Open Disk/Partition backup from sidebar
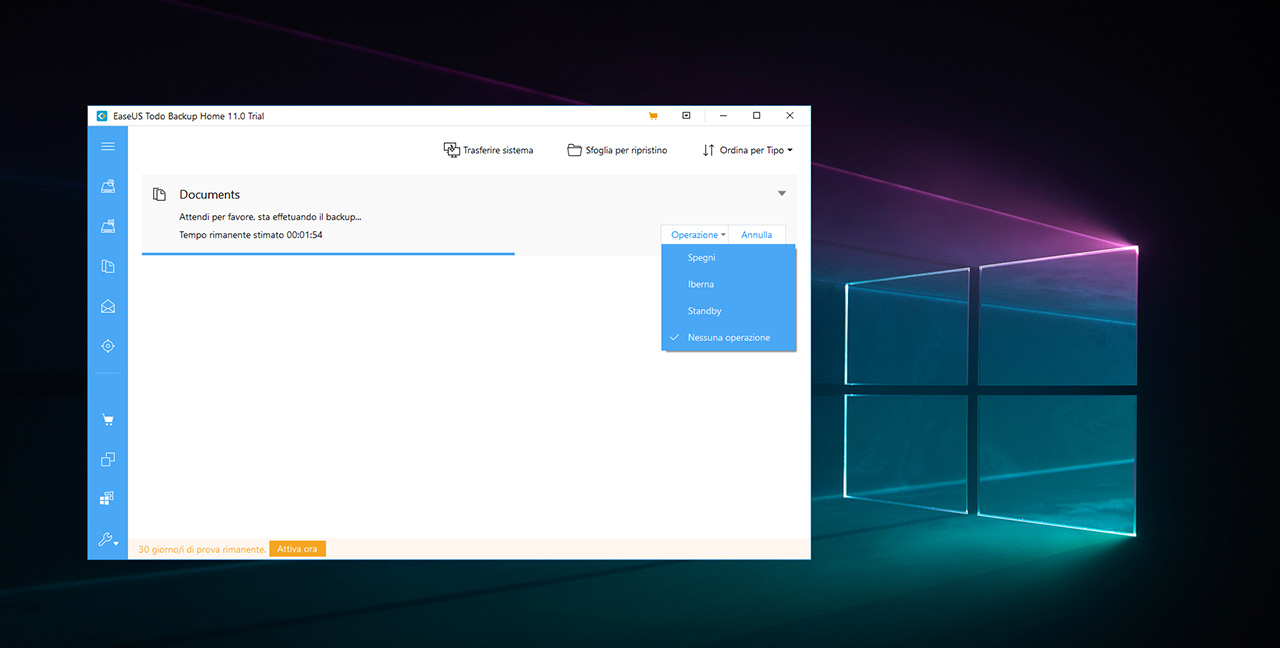Image resolution: width=1280 pixels, height=648 pixels. [108, 186]
